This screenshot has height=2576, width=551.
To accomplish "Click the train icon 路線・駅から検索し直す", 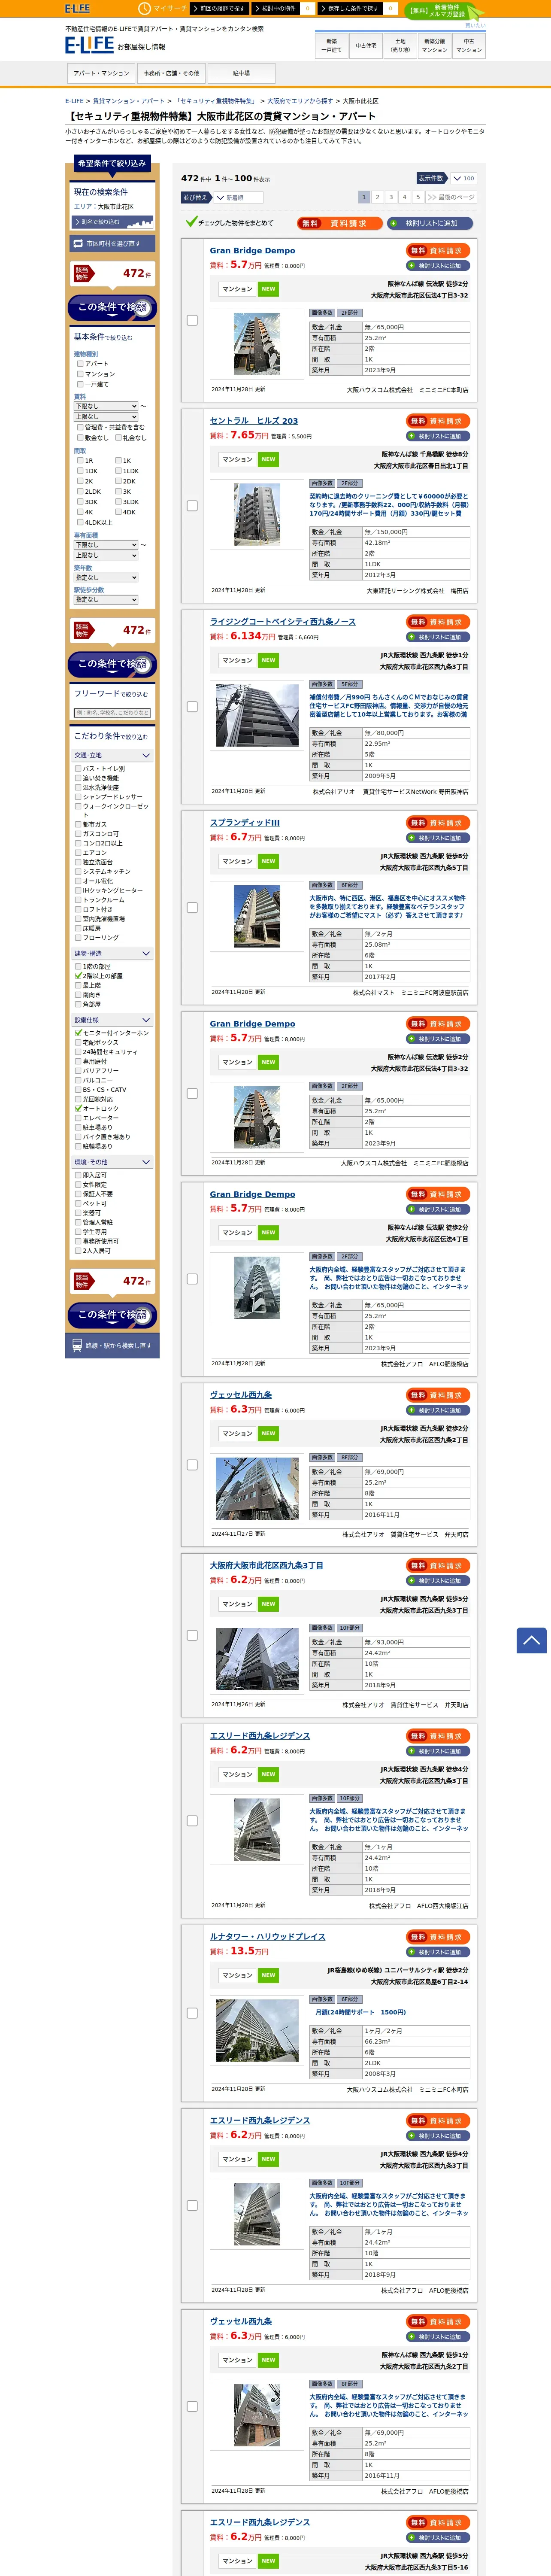I will tap(77, 1345).
